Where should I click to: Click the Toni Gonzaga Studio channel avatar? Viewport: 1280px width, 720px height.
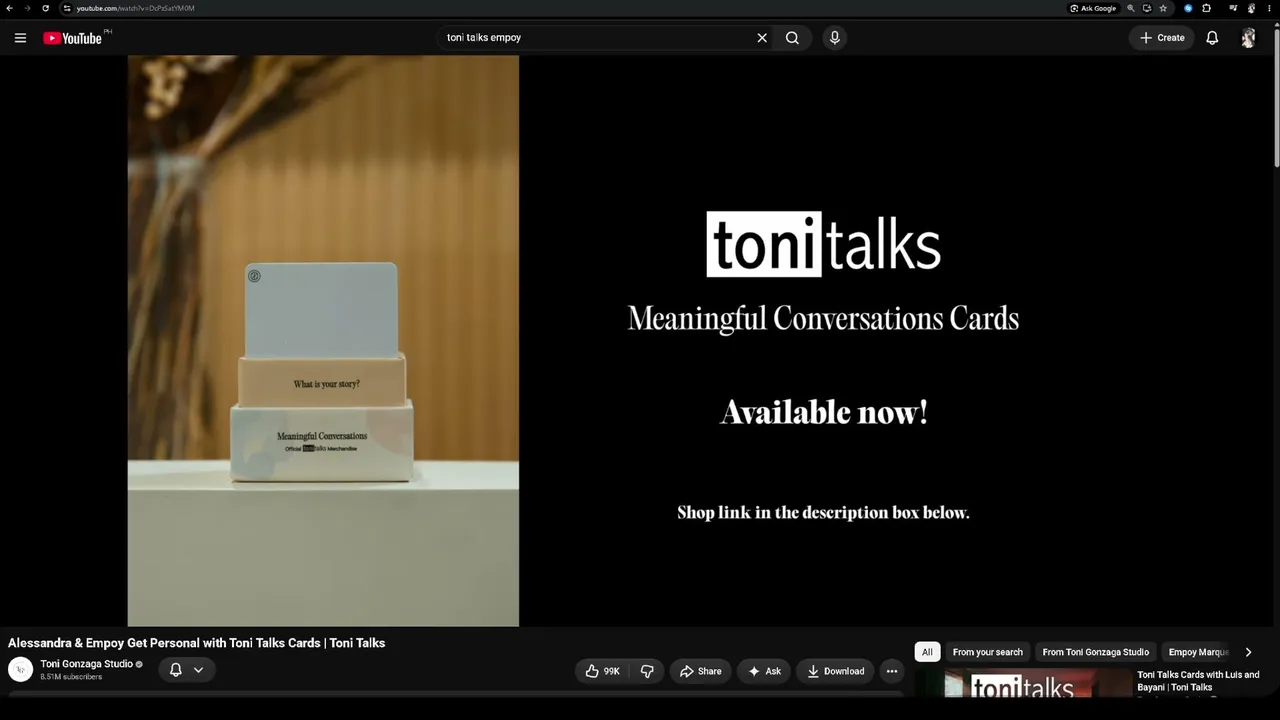pyautogui.click(x=20, y=669)
